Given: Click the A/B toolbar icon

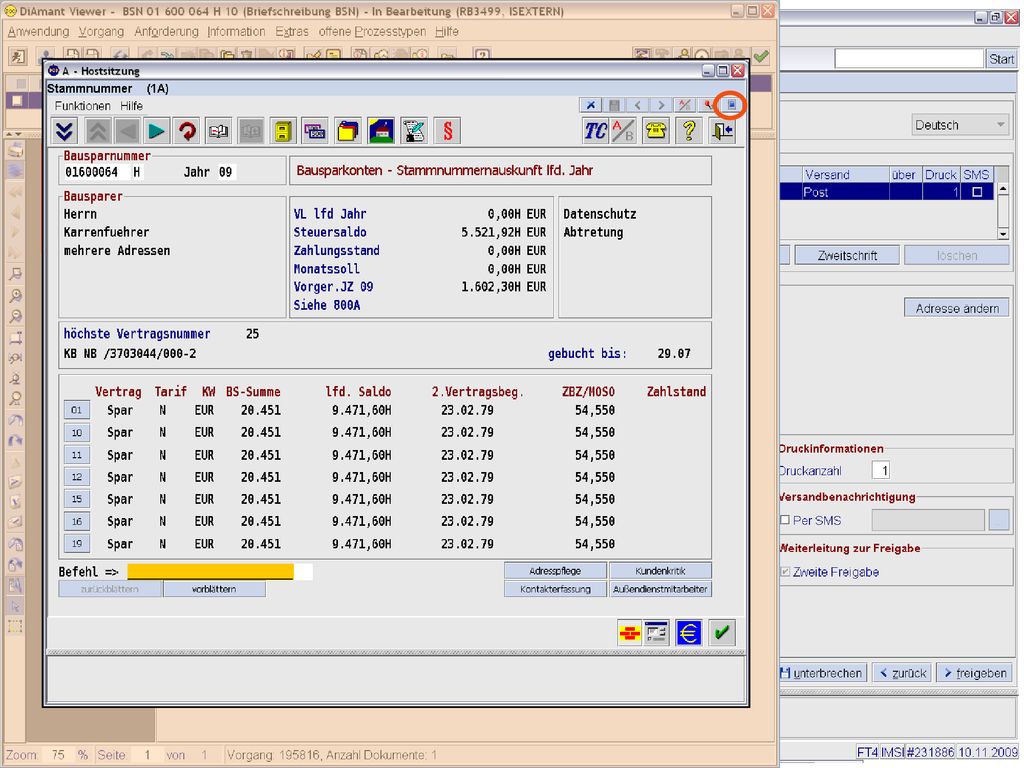Looking at the screenshot, I should click(624, 131).
